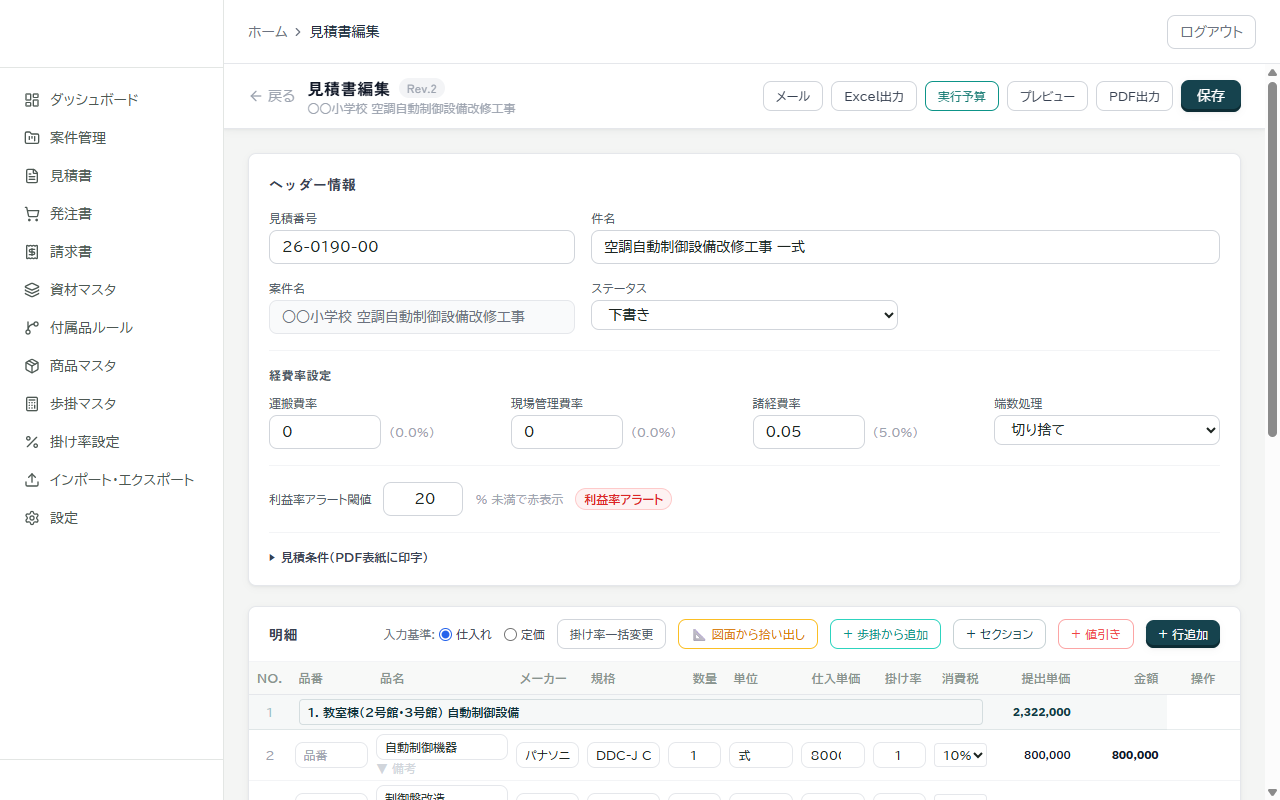Click the Excel出力 button

click(x=874, y=96)
